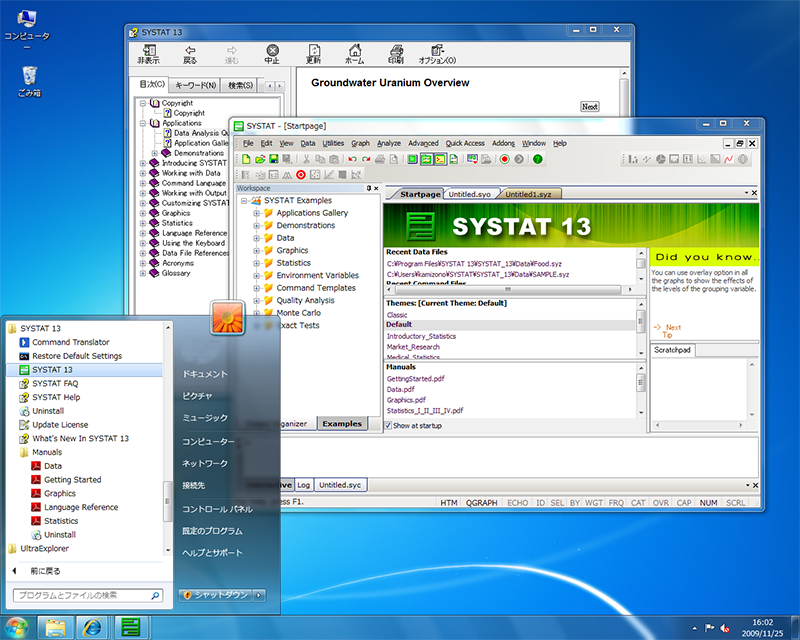Image resolution: width=800 pixels, height=640 pixels.
Task: Click the green Help question-mark icon
Action: (537, 159)
